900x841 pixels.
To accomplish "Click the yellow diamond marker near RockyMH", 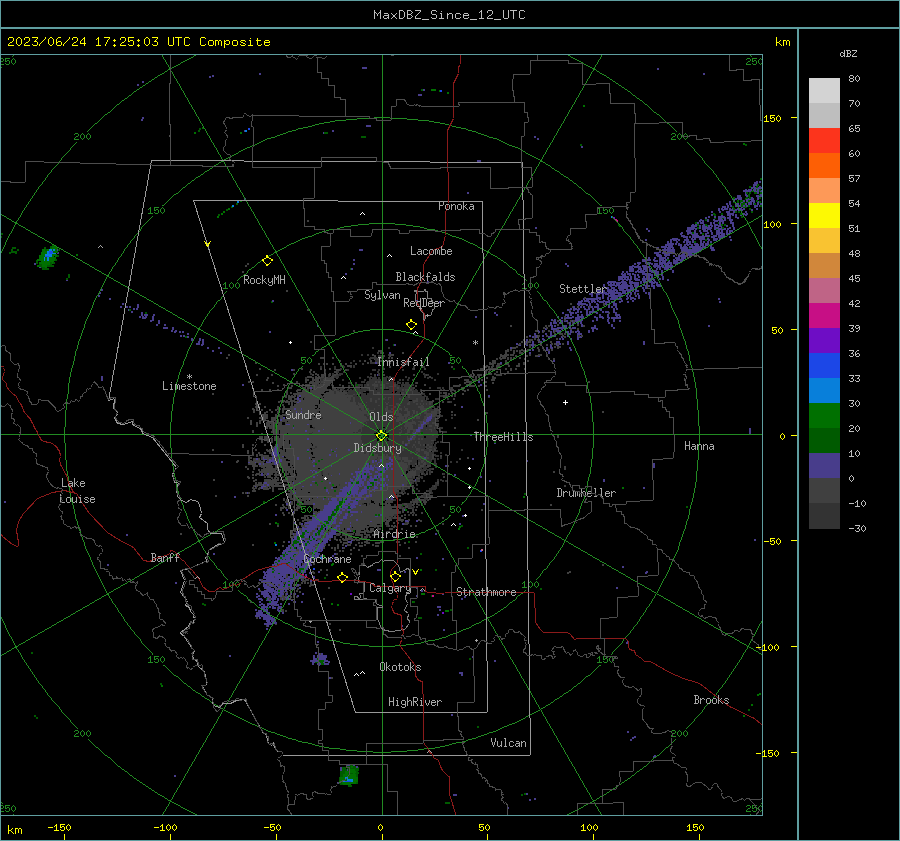I will (267, 261).
